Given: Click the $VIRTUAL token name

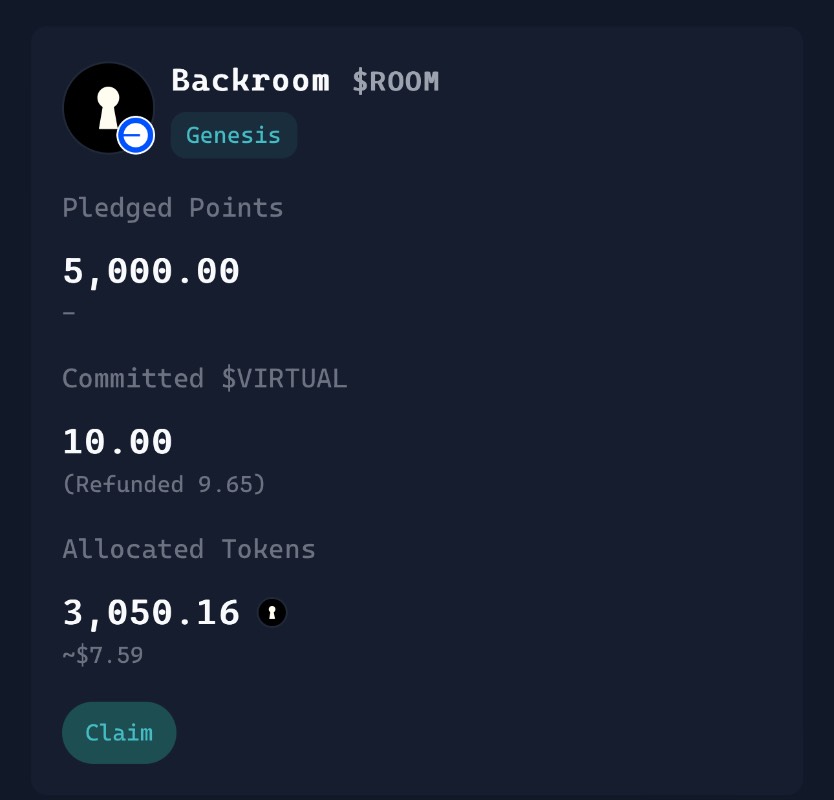Looking at the screenshot, I should coord(283,379).
